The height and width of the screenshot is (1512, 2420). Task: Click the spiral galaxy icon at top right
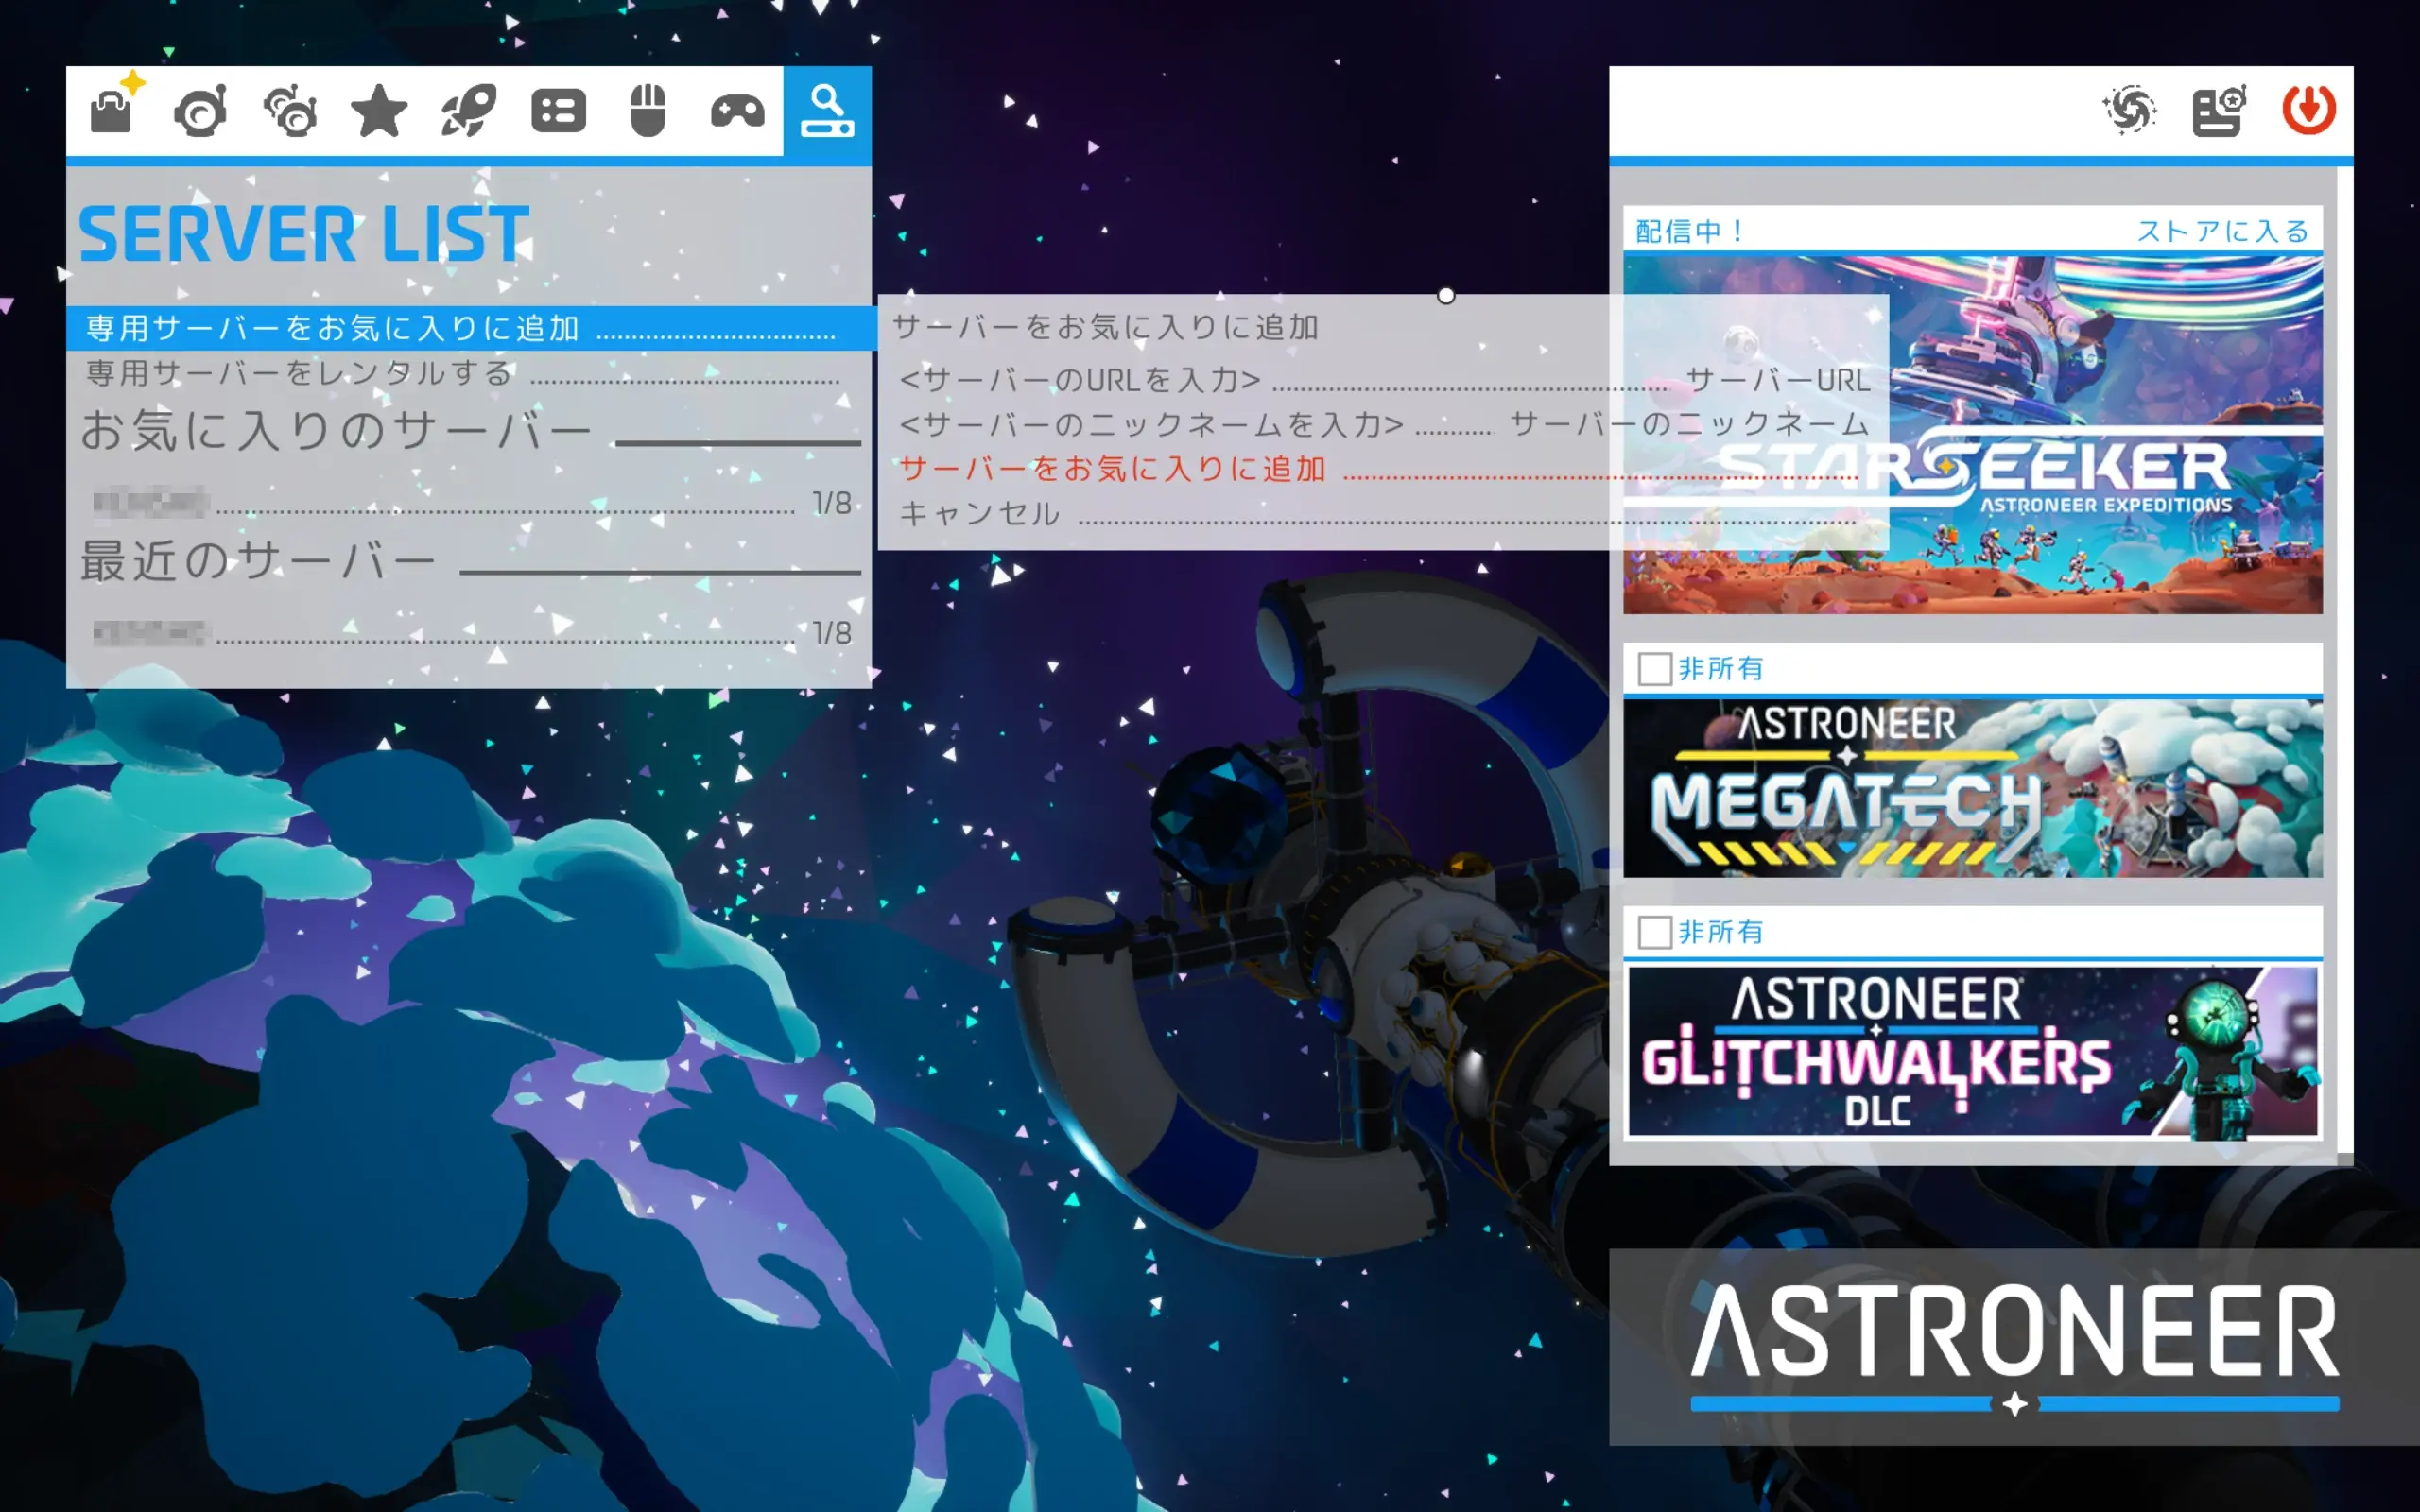[x=2129, y=109]
